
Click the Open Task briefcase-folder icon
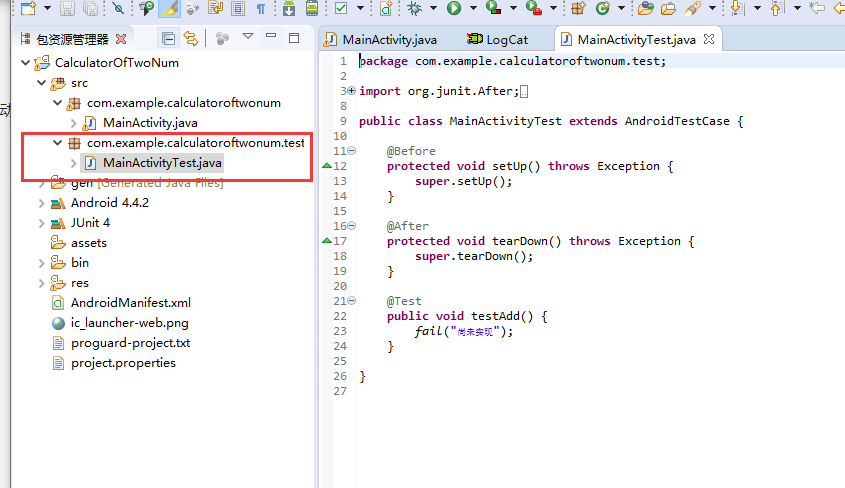point(668,8)
